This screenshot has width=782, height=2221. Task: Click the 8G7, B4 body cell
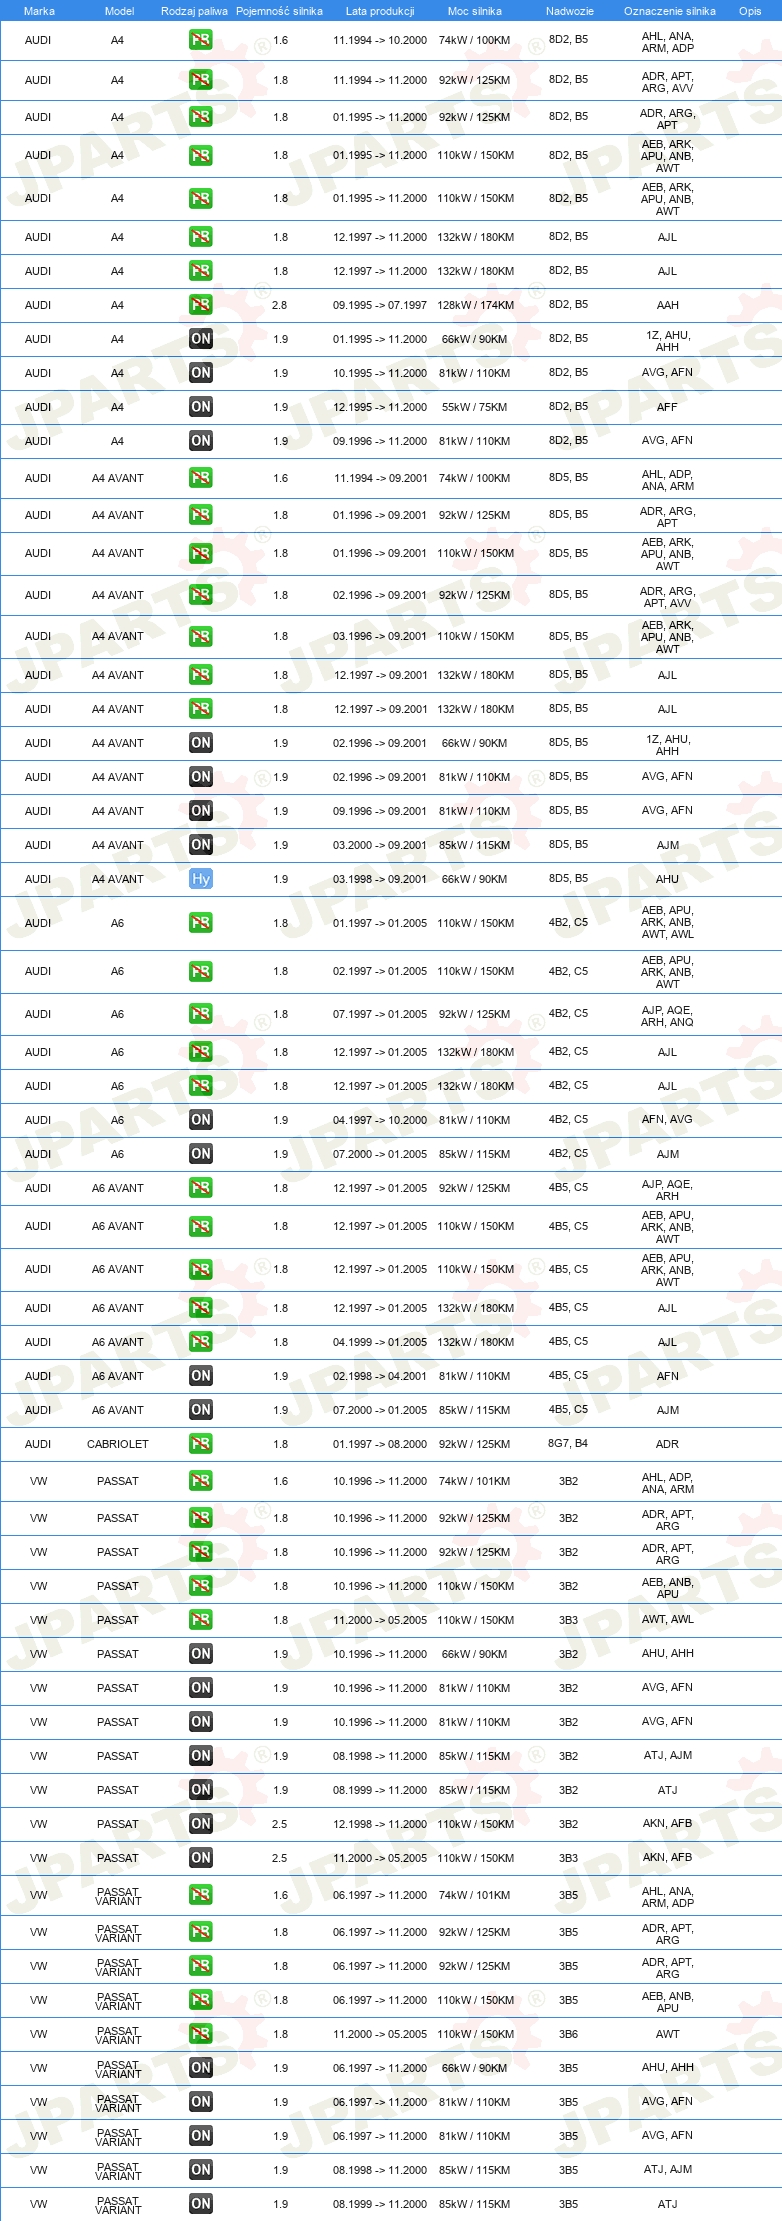568,1443
